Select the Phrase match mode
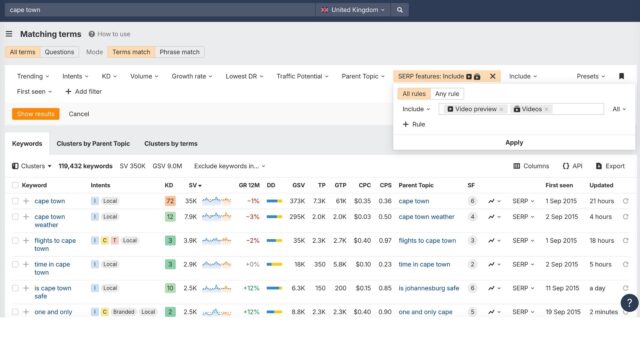Viewport: 640px width, 360px height. click(179, 52)
